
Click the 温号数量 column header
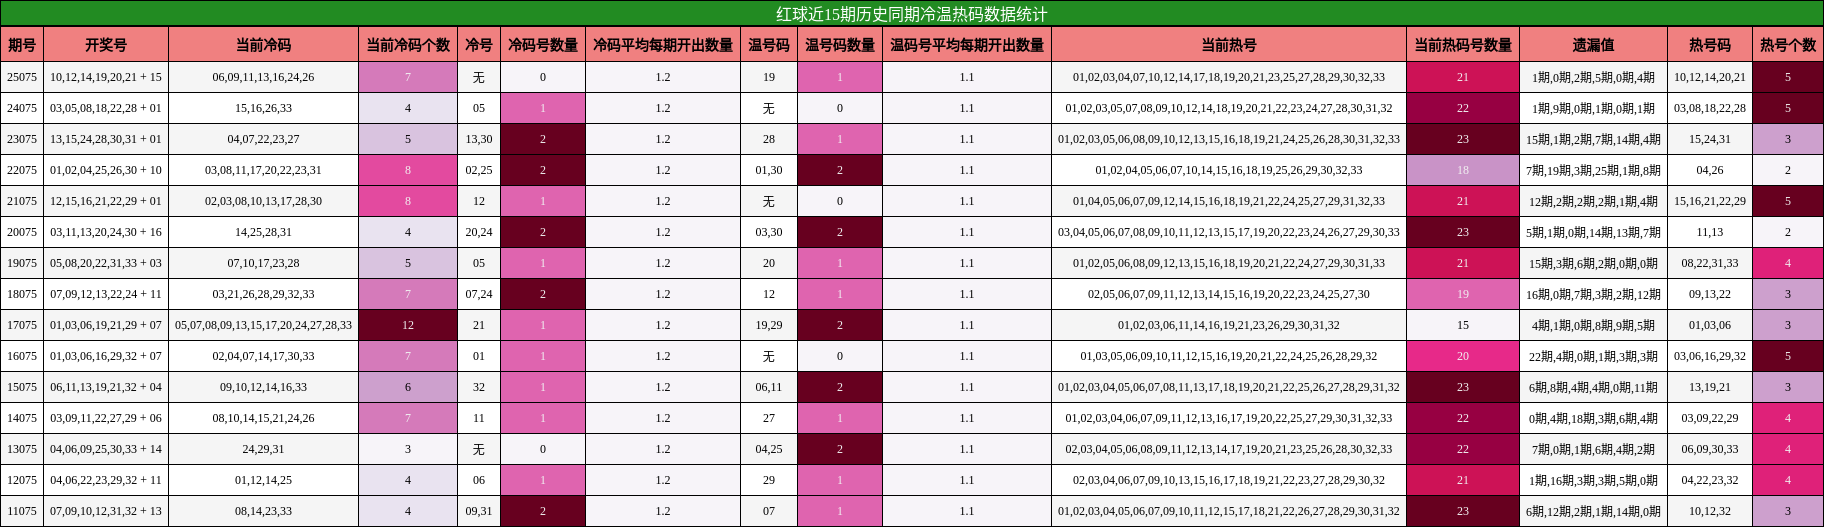pos(840,45)
